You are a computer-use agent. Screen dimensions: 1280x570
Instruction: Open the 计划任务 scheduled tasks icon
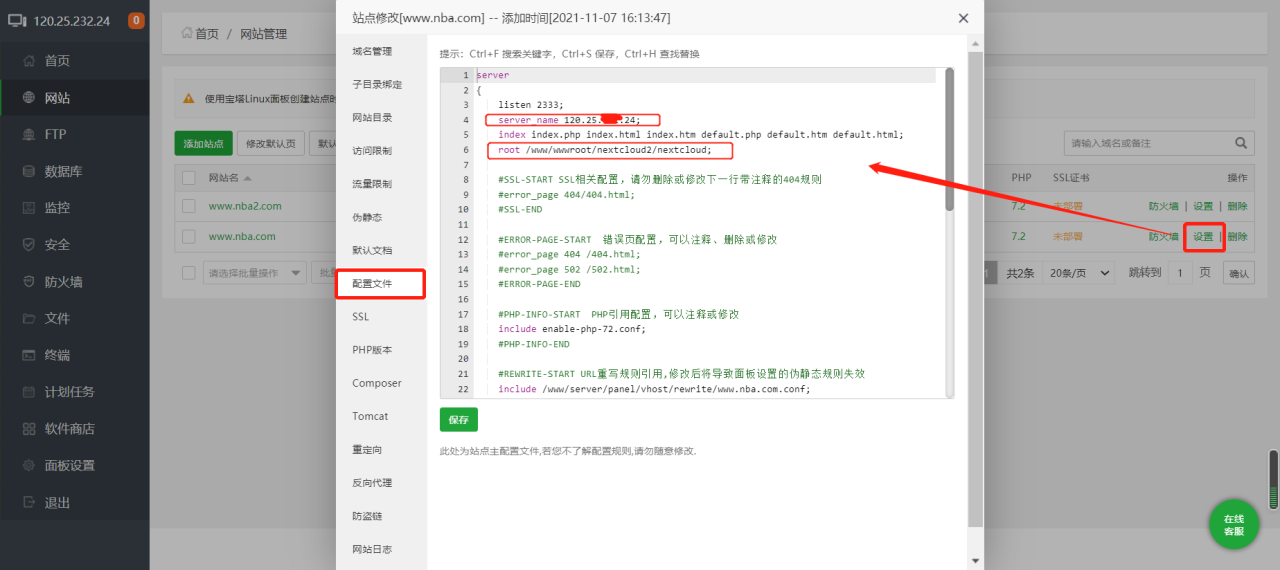[30, 392]
